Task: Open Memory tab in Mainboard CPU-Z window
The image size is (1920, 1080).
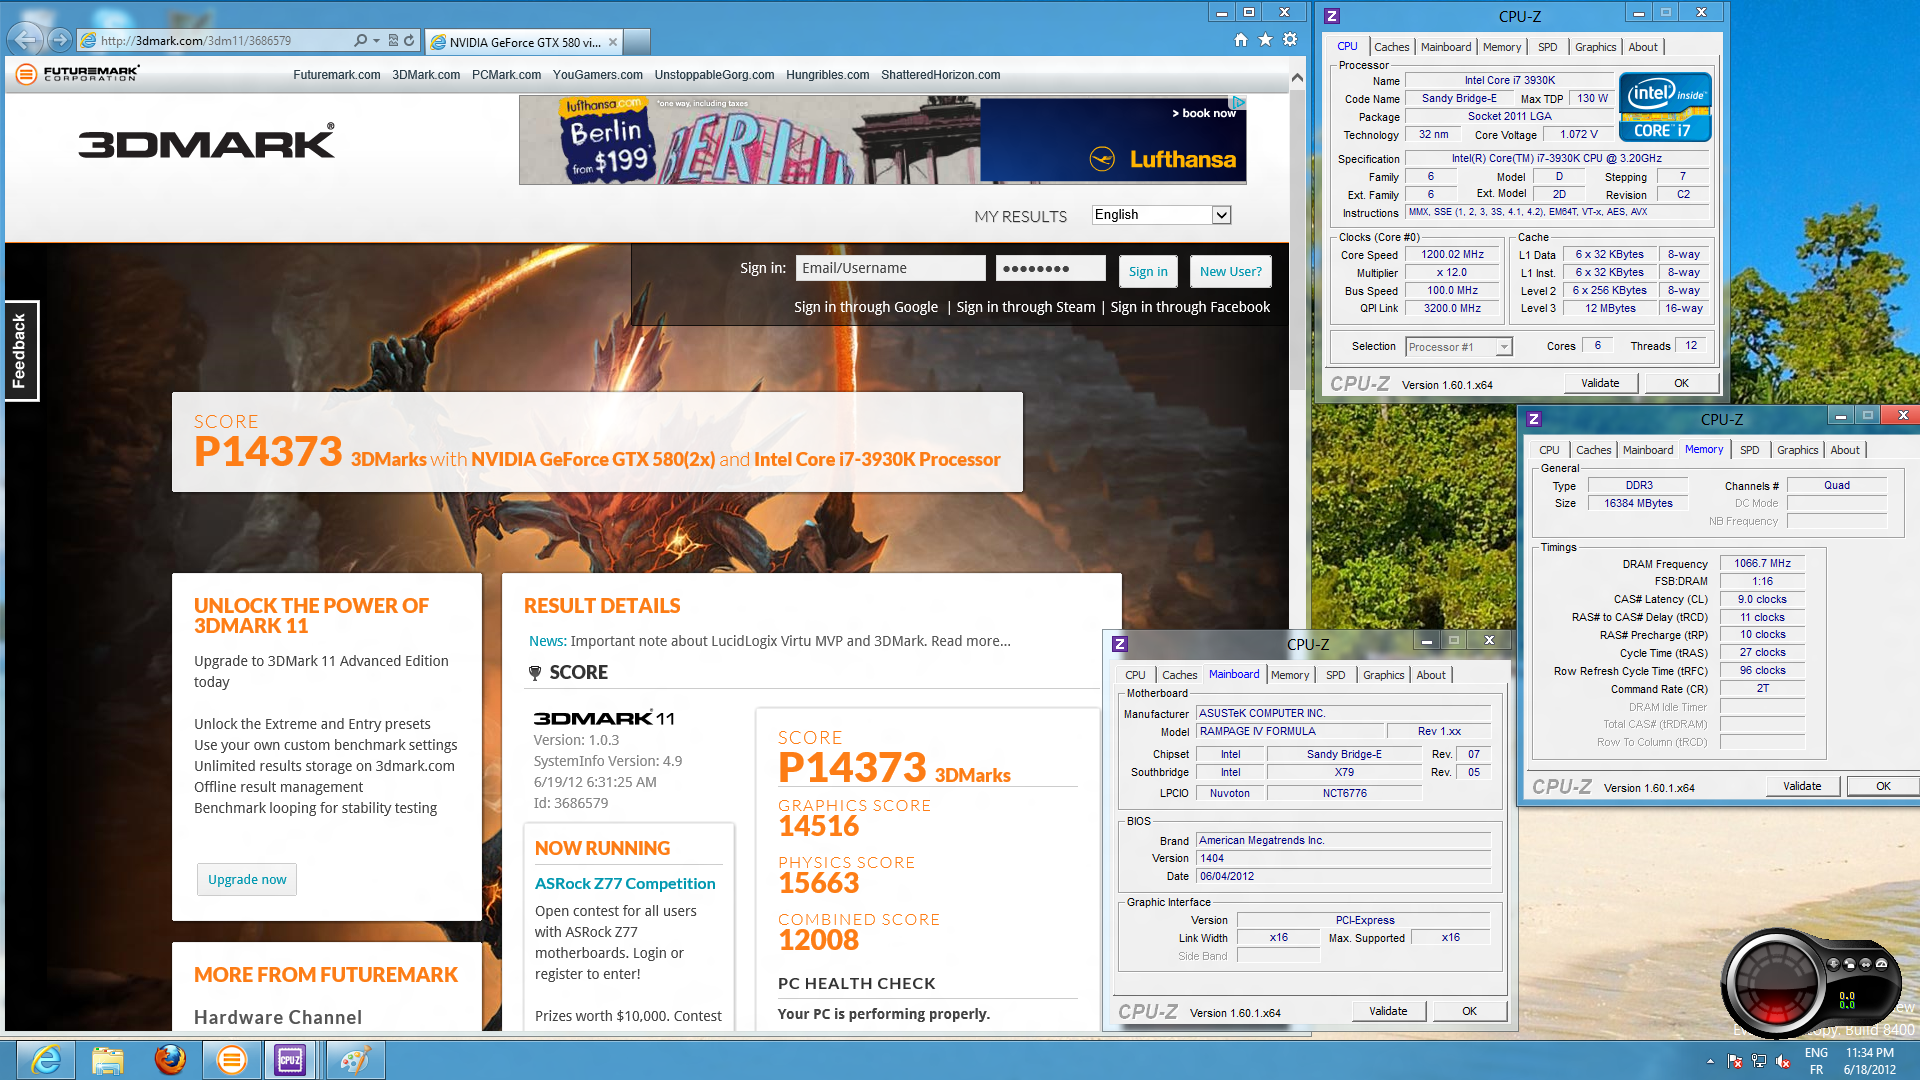Action: tap(1290, 675)
